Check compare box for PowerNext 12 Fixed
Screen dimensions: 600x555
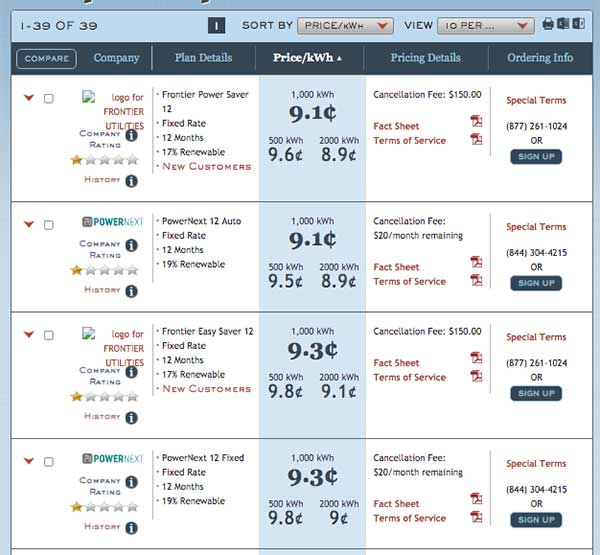click(x=49, y=462)
